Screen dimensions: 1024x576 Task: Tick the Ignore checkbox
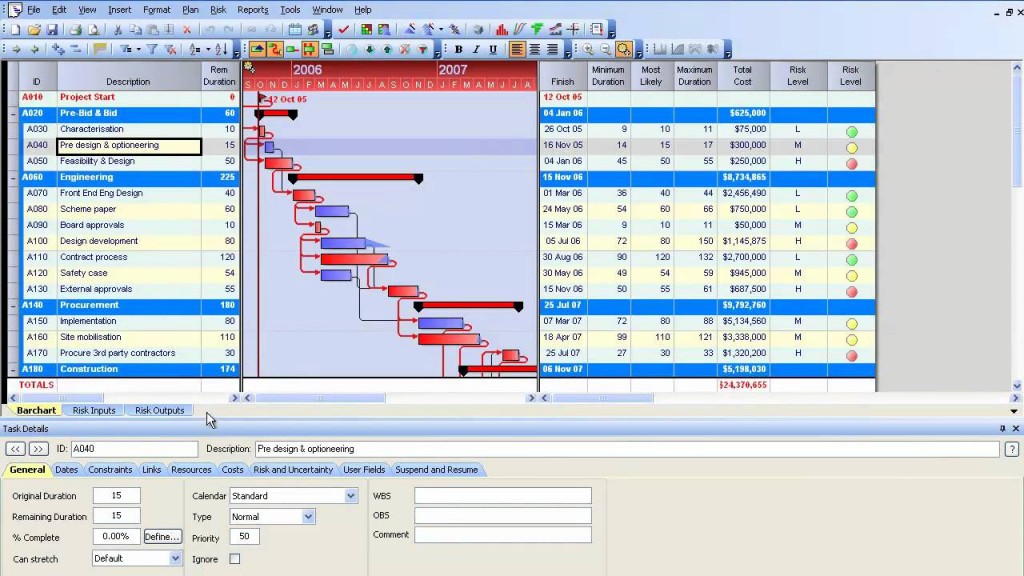[234, 559]
